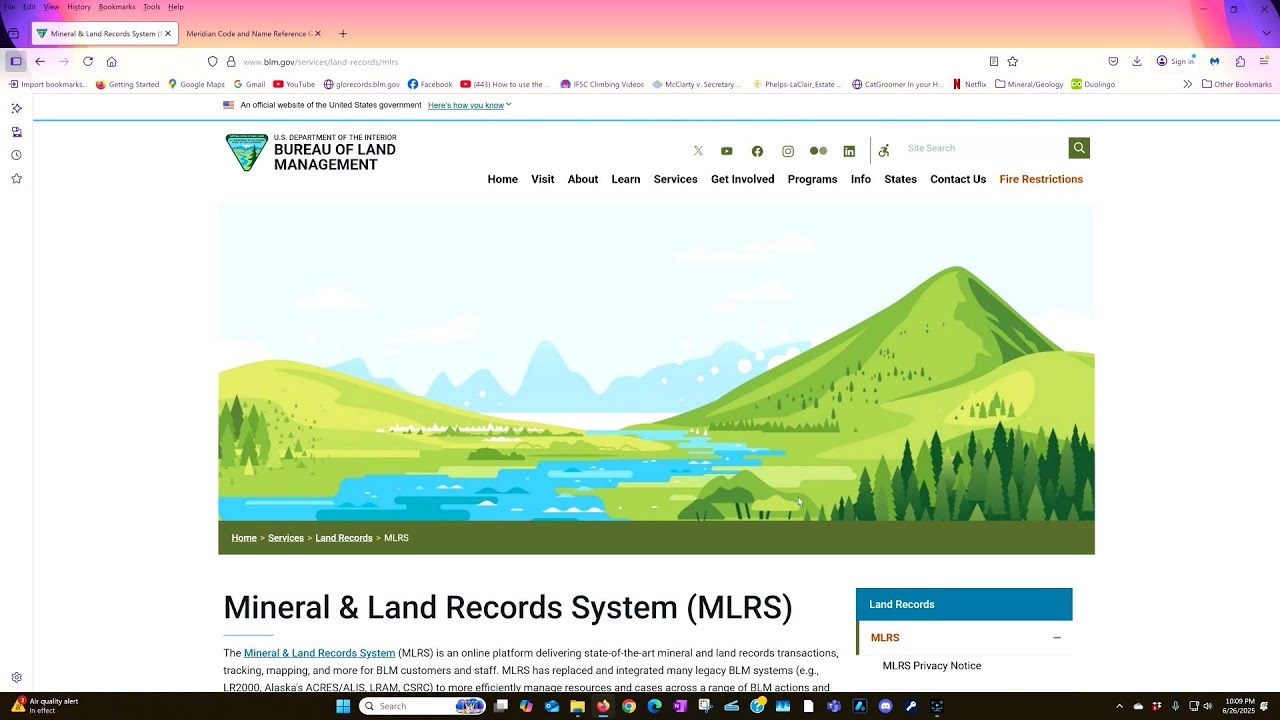The width and height of the screenshot is (1280, 720).
Task: Bookmark this page with the star icon
Action: (1013, 61)
